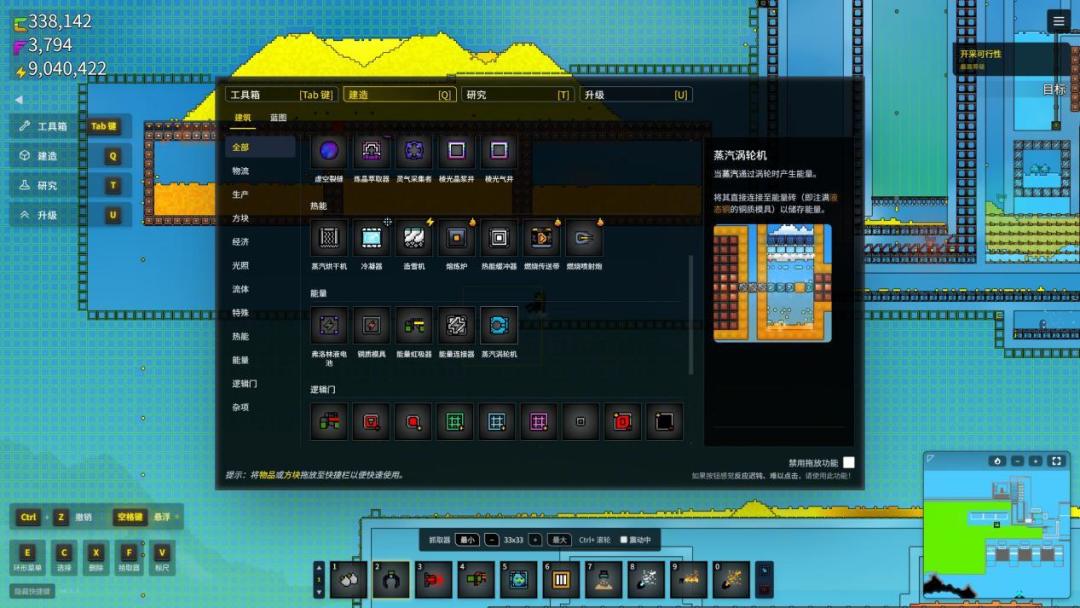Image resolution: width=1080 pixels, height=608 pixels.
Task: Select hotbar slot 5 item
Action: pyautogui.click(x=519, y=580)
